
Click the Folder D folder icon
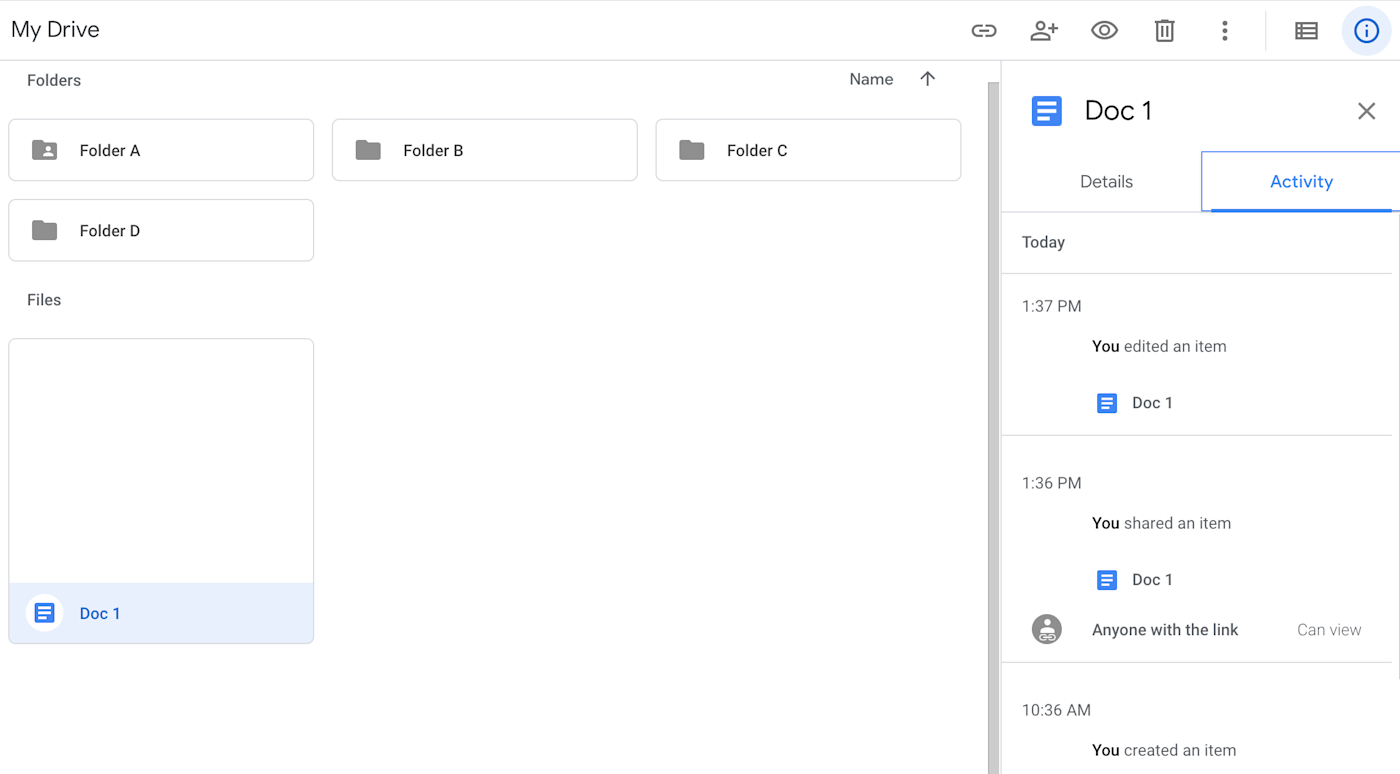point(44,230)
